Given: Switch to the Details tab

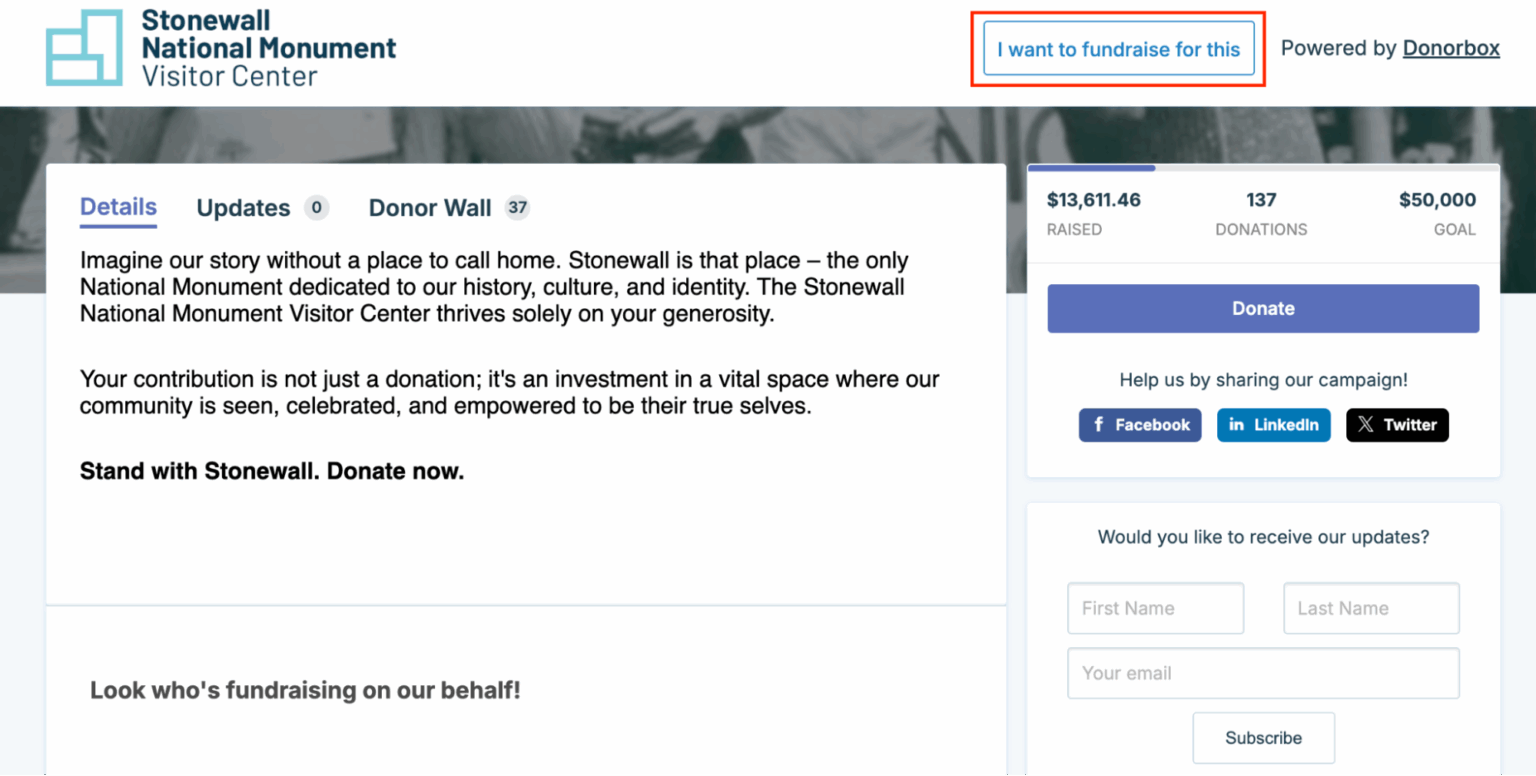Looking at the screenshot, I should tap(118, 208).
